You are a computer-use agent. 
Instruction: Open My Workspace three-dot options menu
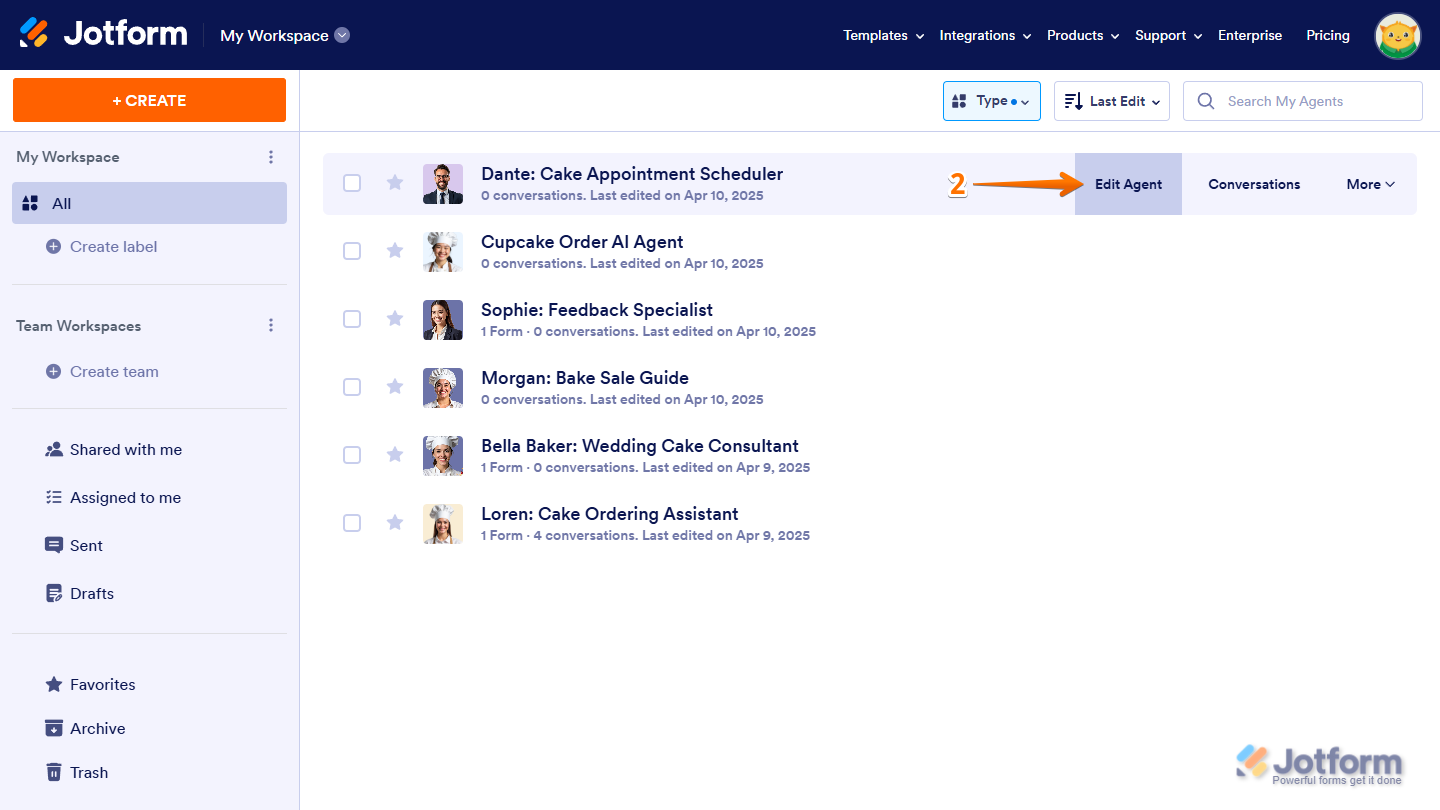coord(270,157)
